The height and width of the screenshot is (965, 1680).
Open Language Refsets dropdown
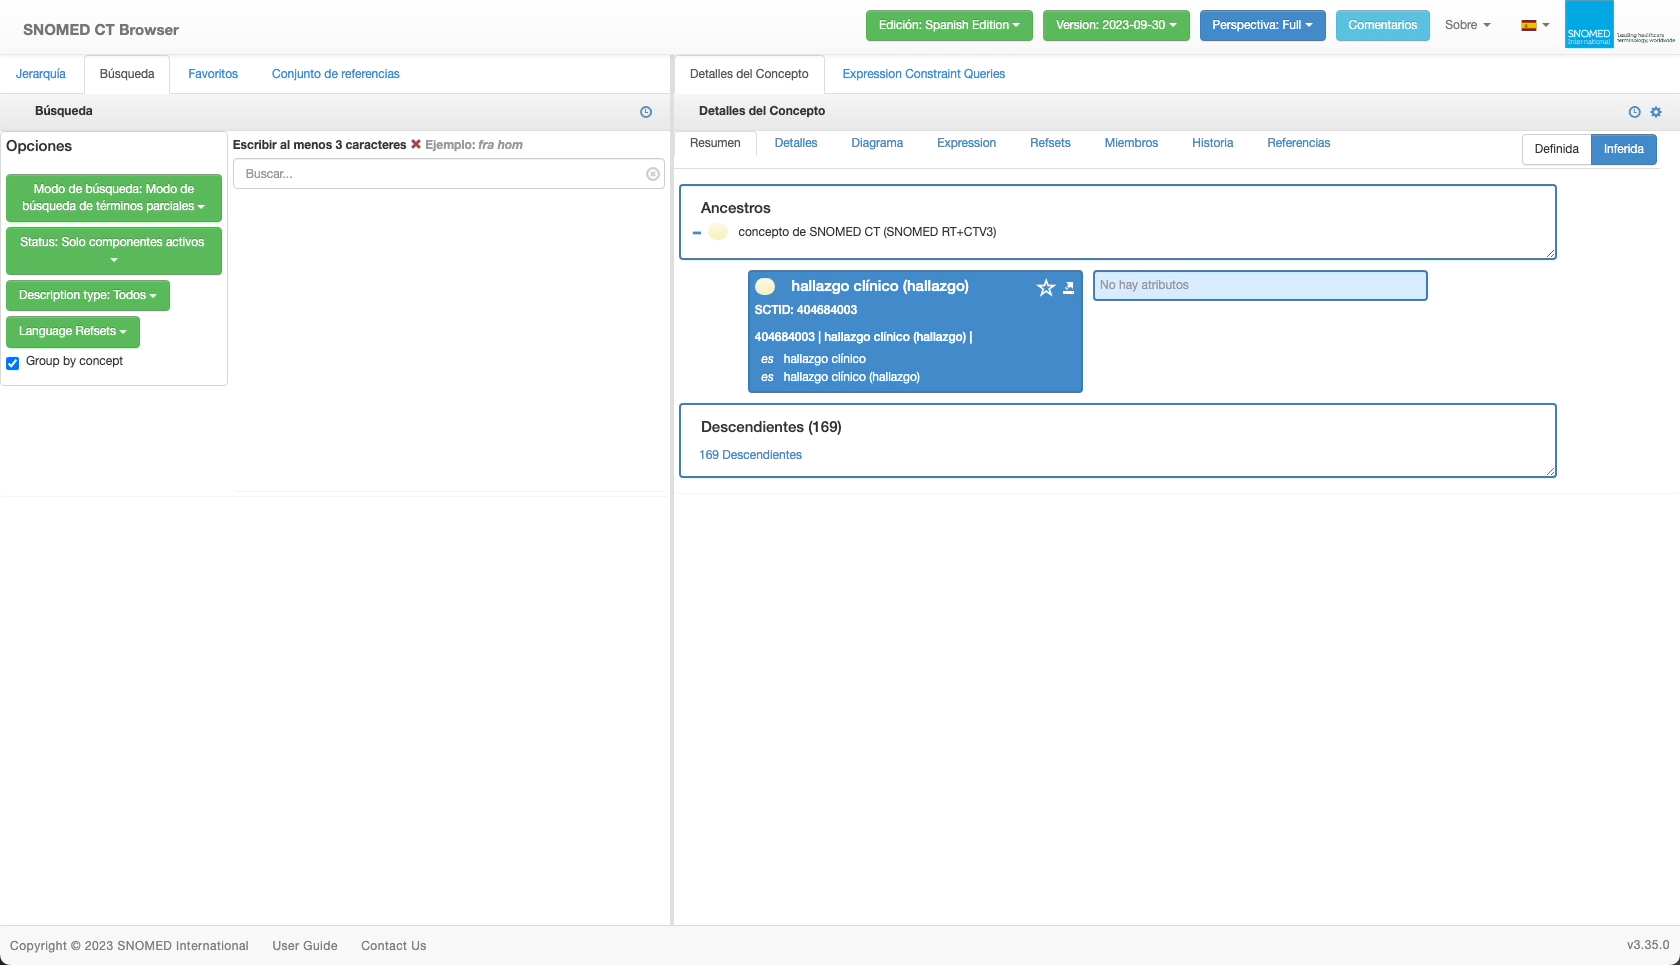click(x=73, y=332)
